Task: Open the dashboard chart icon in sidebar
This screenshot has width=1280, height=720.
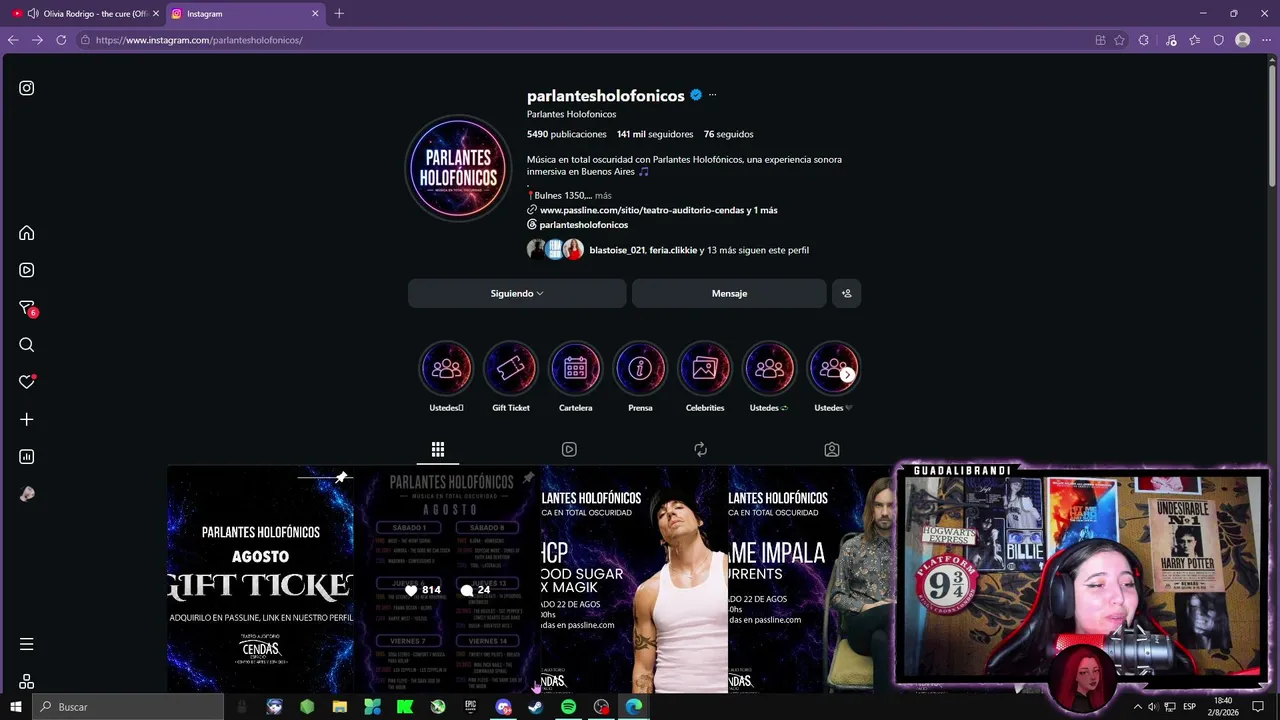Action: [27, 457]
